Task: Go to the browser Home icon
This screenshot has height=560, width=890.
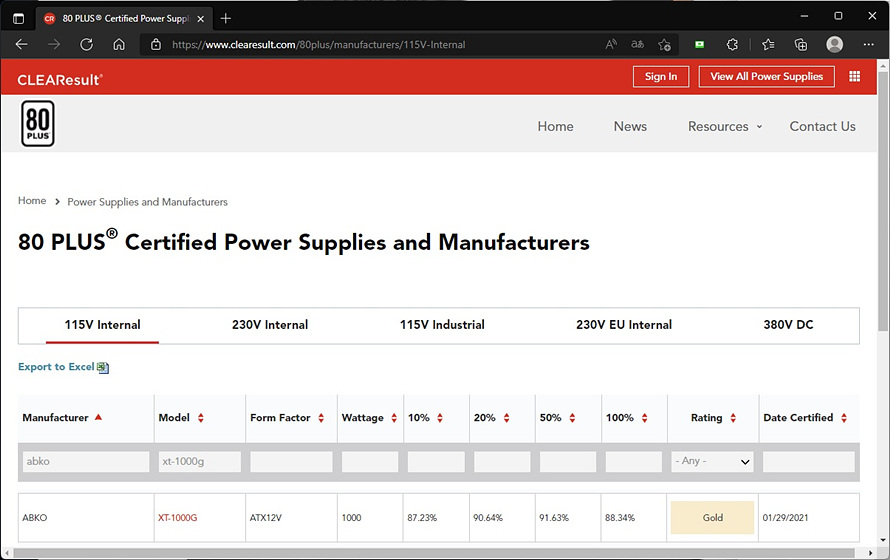Action: (x=119, y=44)
